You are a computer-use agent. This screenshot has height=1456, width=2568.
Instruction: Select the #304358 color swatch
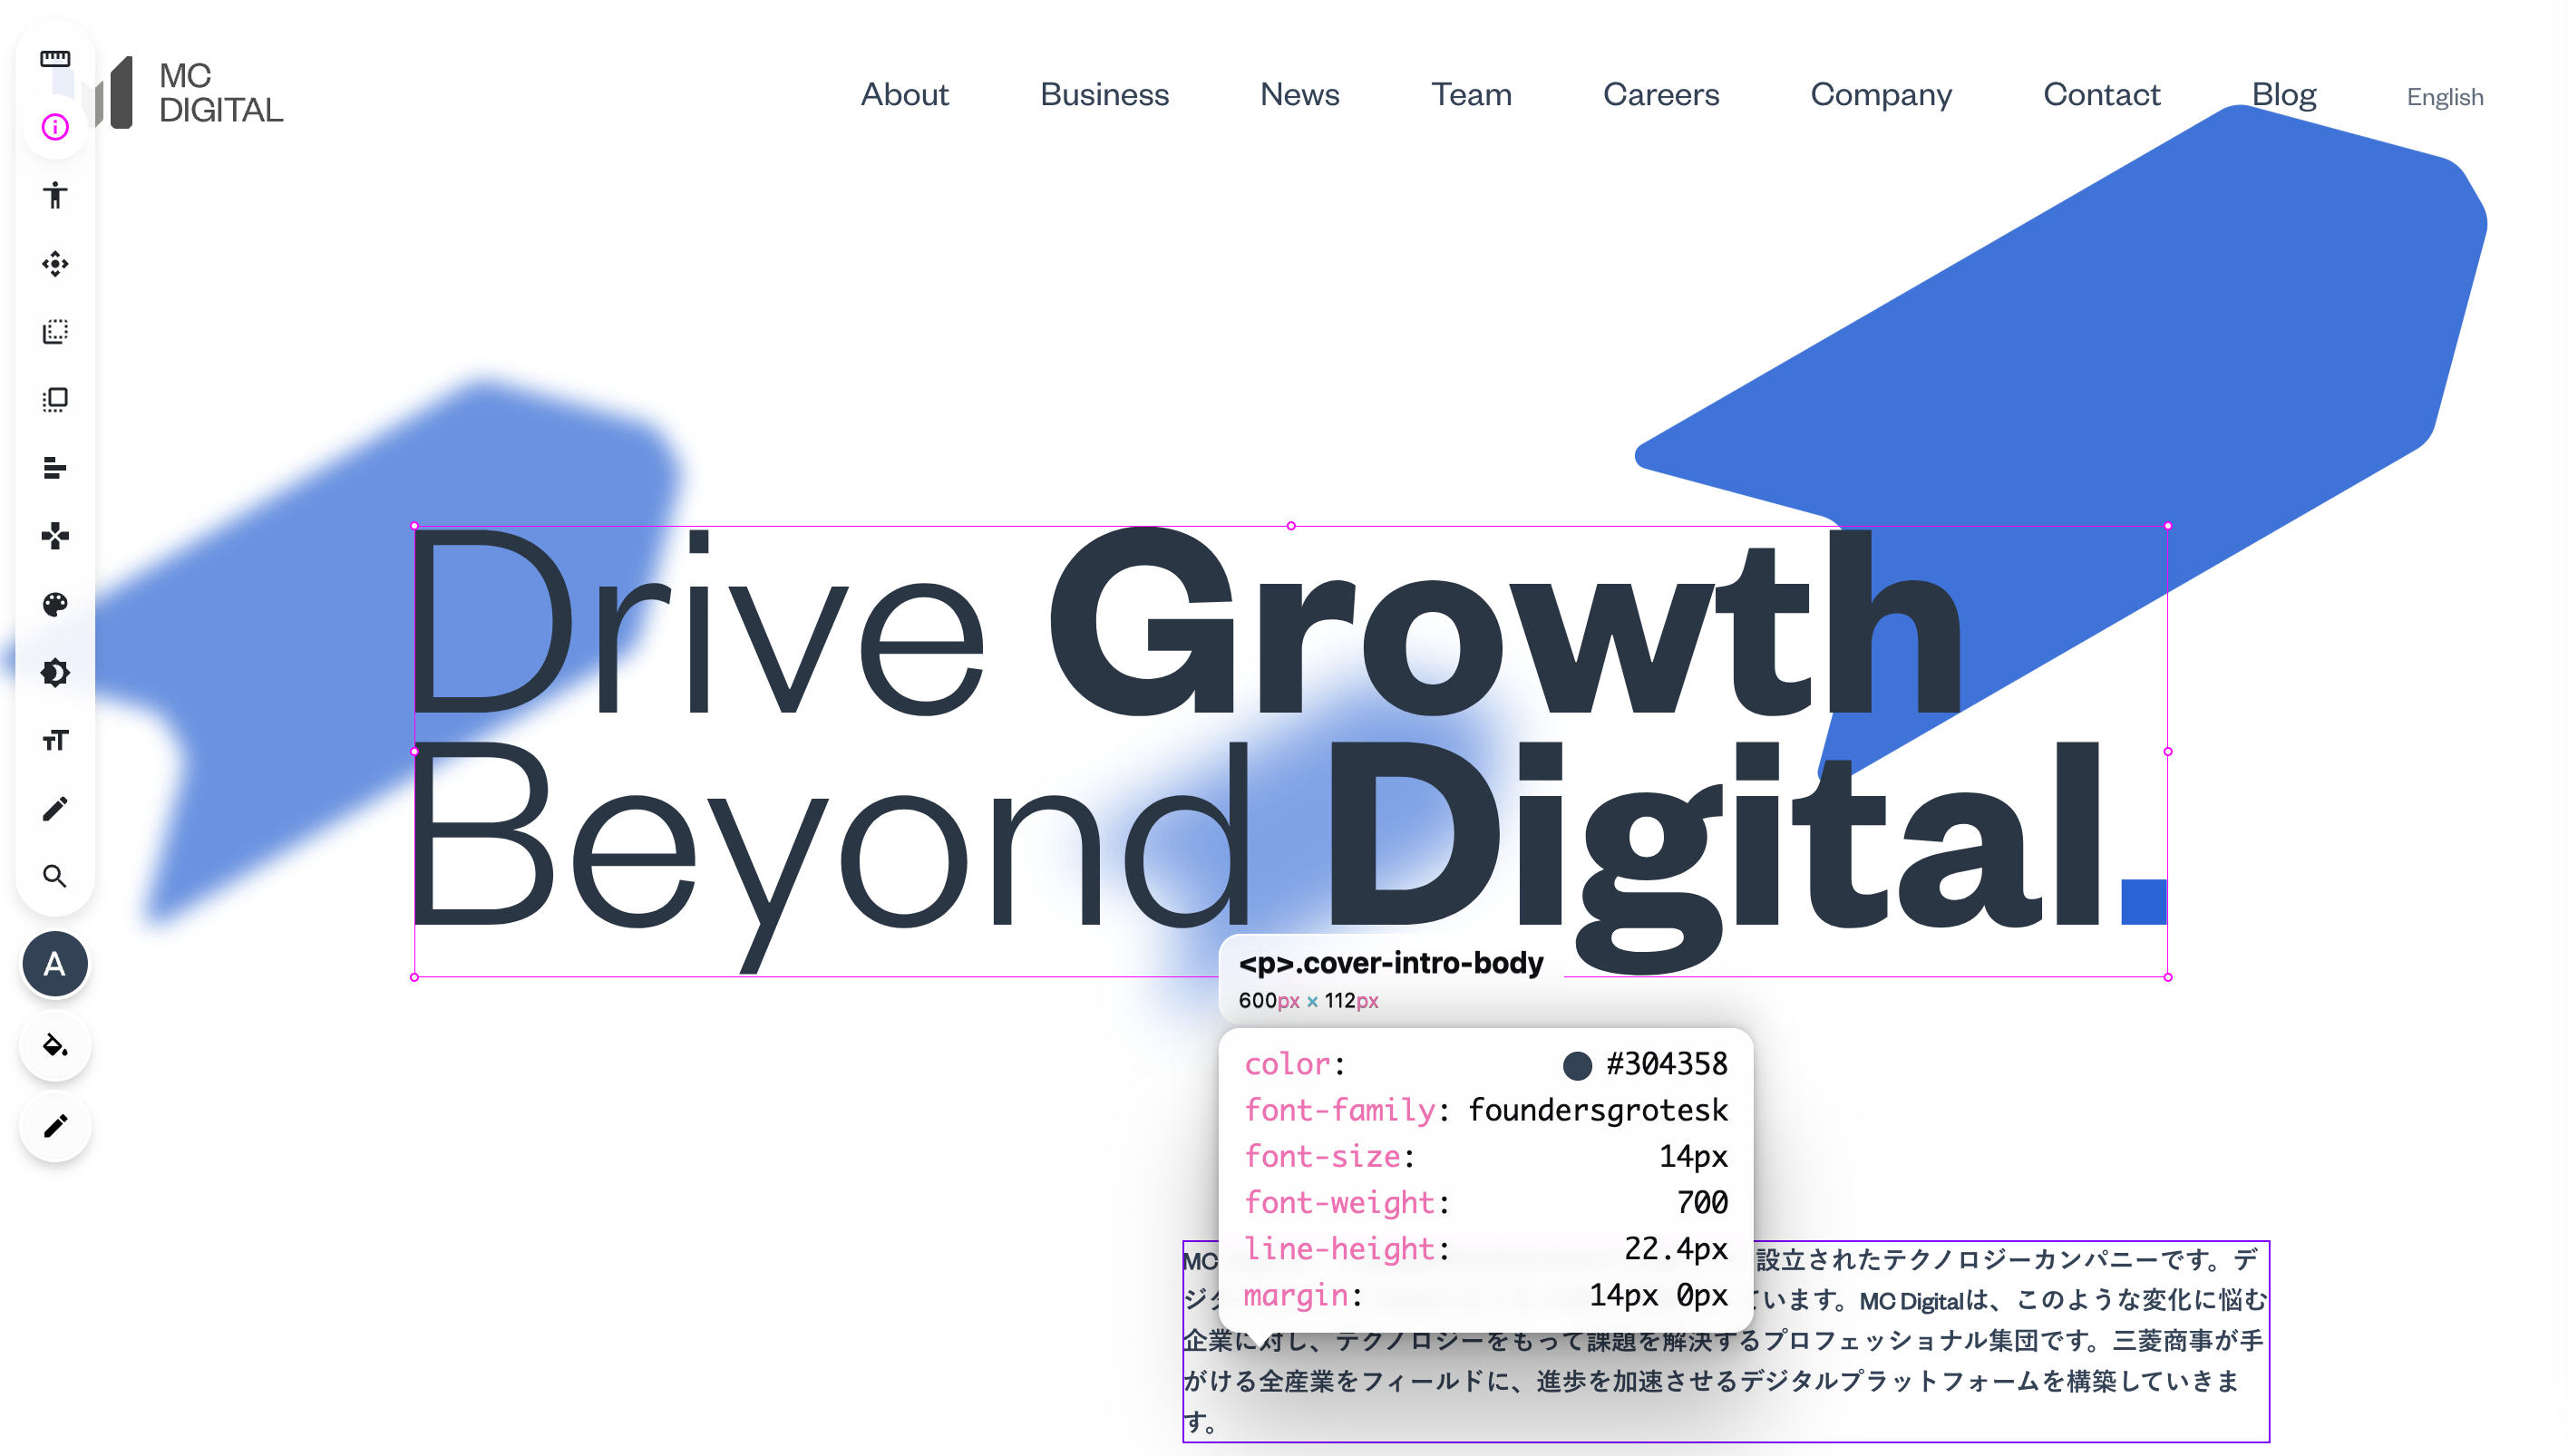(x=1575, y=1064)
